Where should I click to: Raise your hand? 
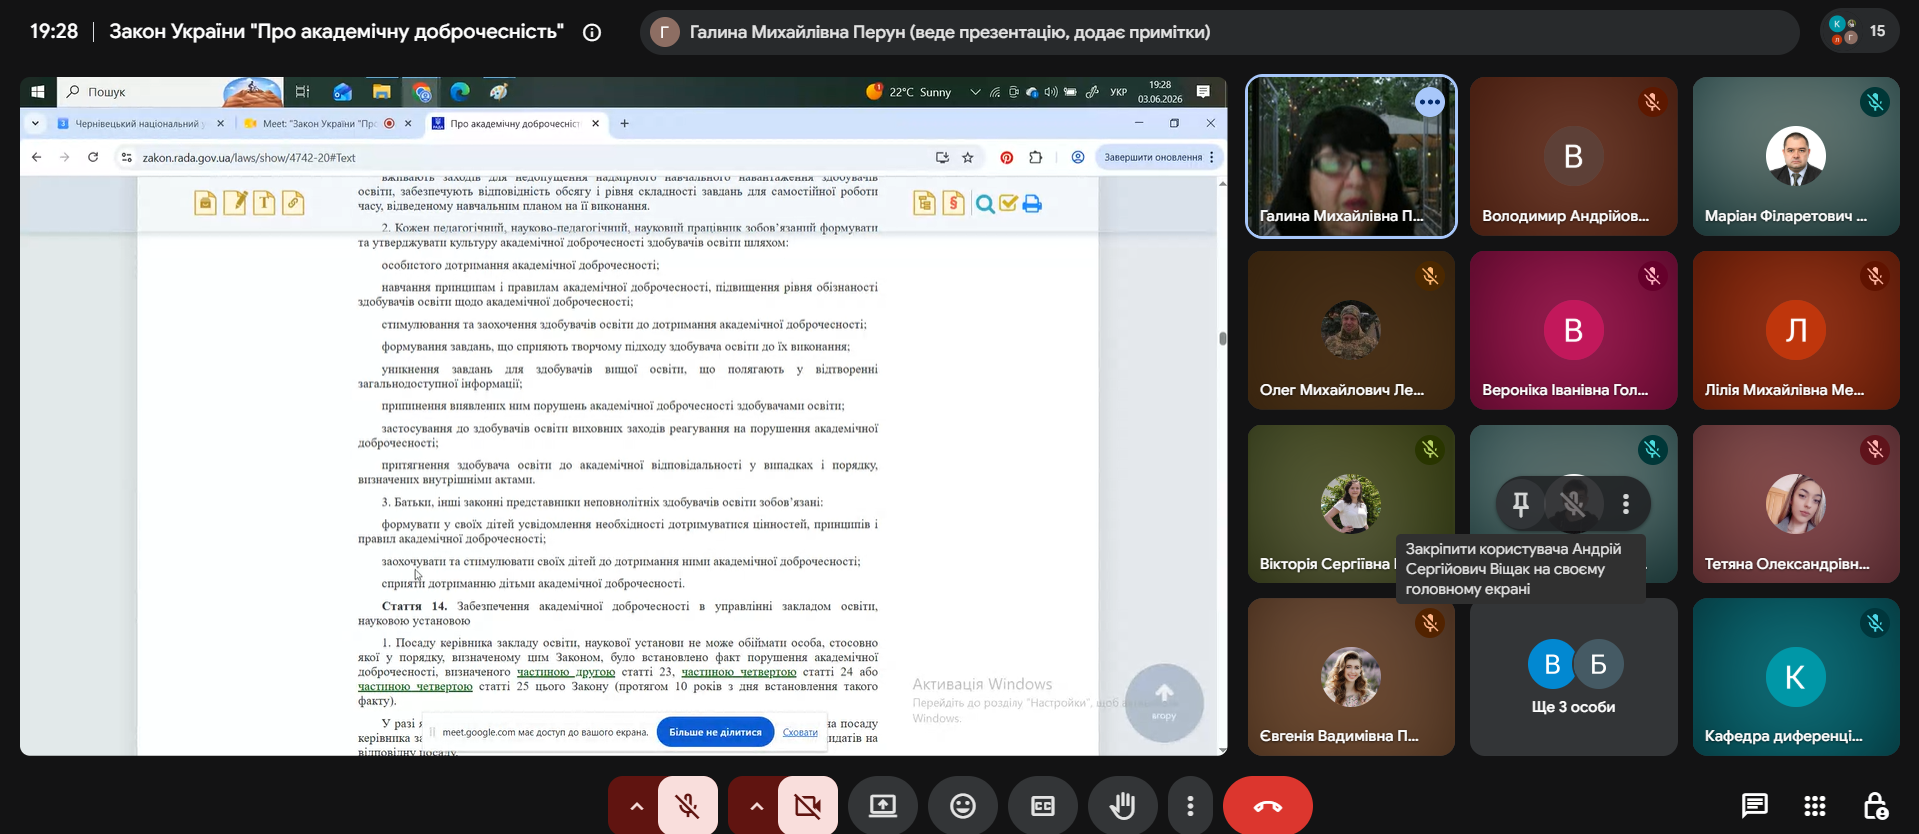click(1123, 806)
